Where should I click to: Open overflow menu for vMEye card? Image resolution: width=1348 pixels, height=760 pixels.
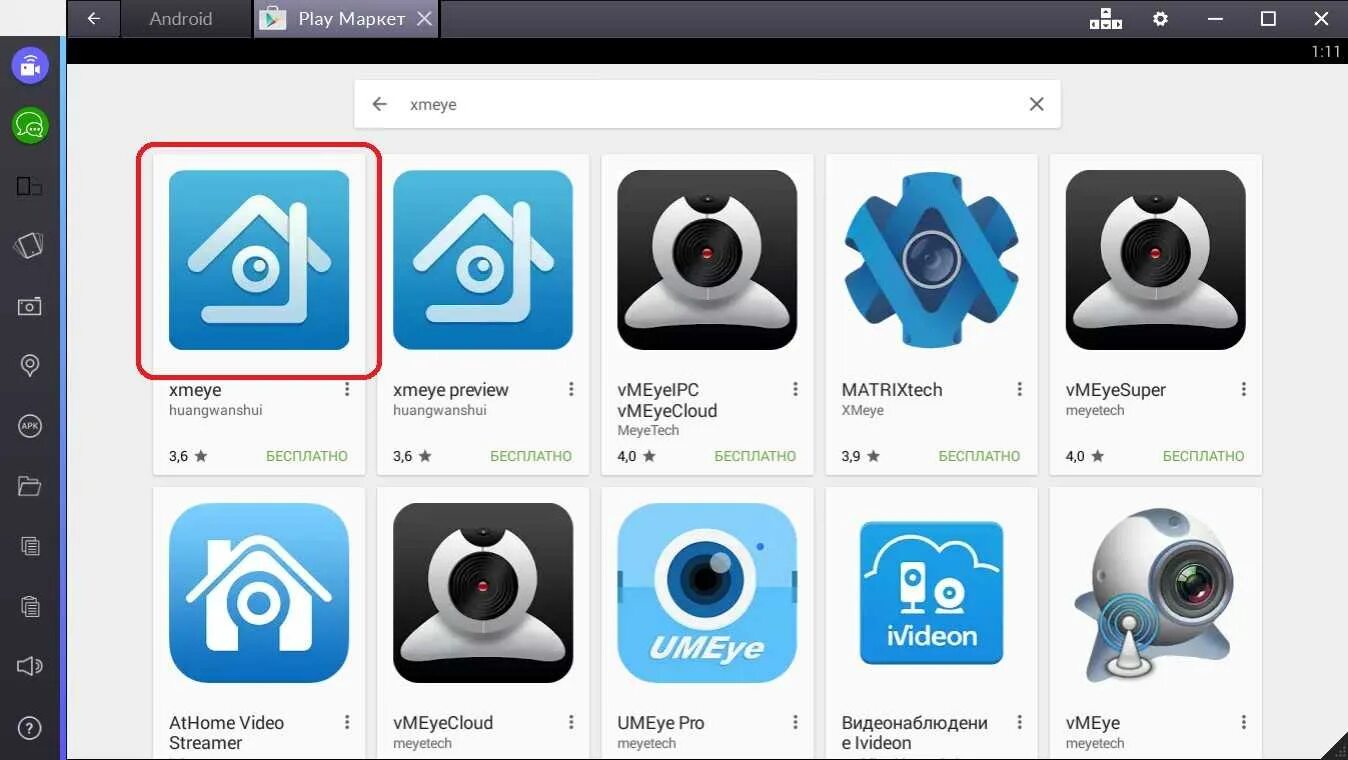tap(1243, 722)
